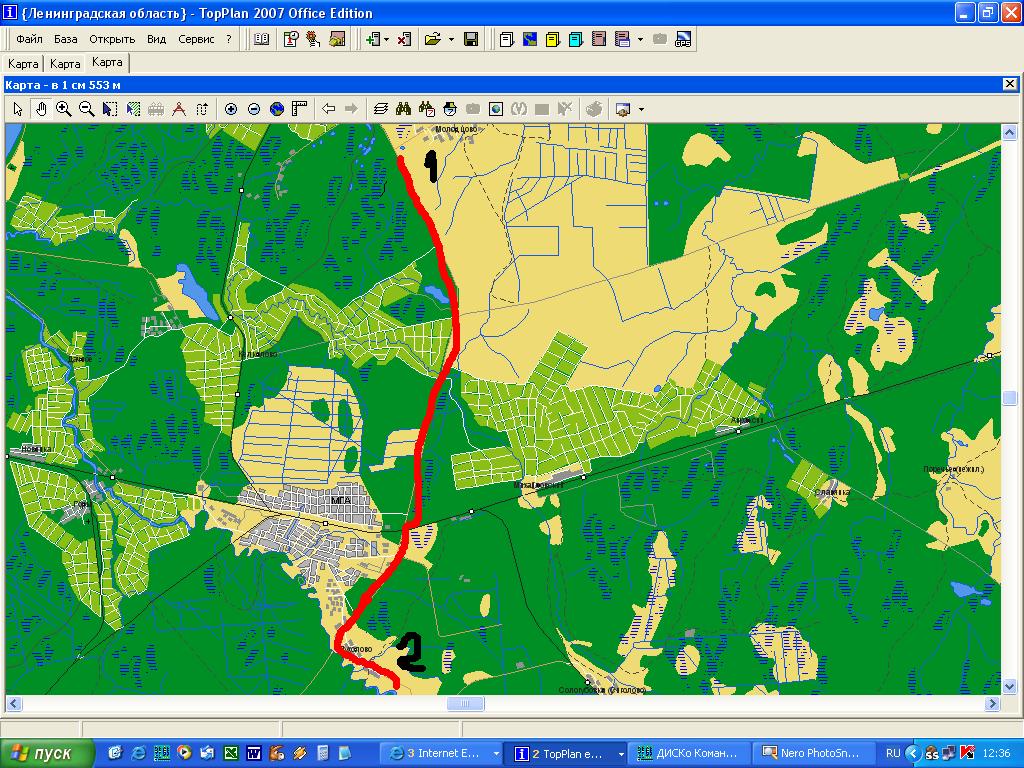Expand the add record dropdown arrow
The image size is (1024, 768).
pos(387,40)
